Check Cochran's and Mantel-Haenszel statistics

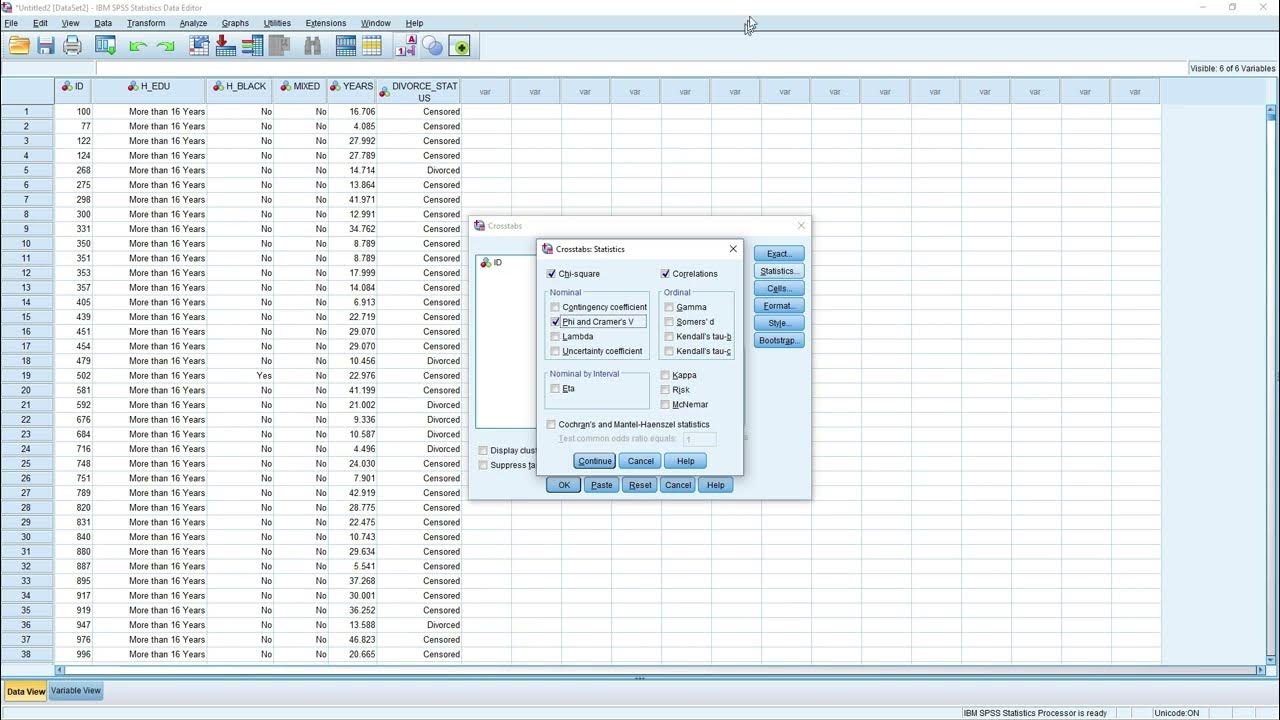551,424
